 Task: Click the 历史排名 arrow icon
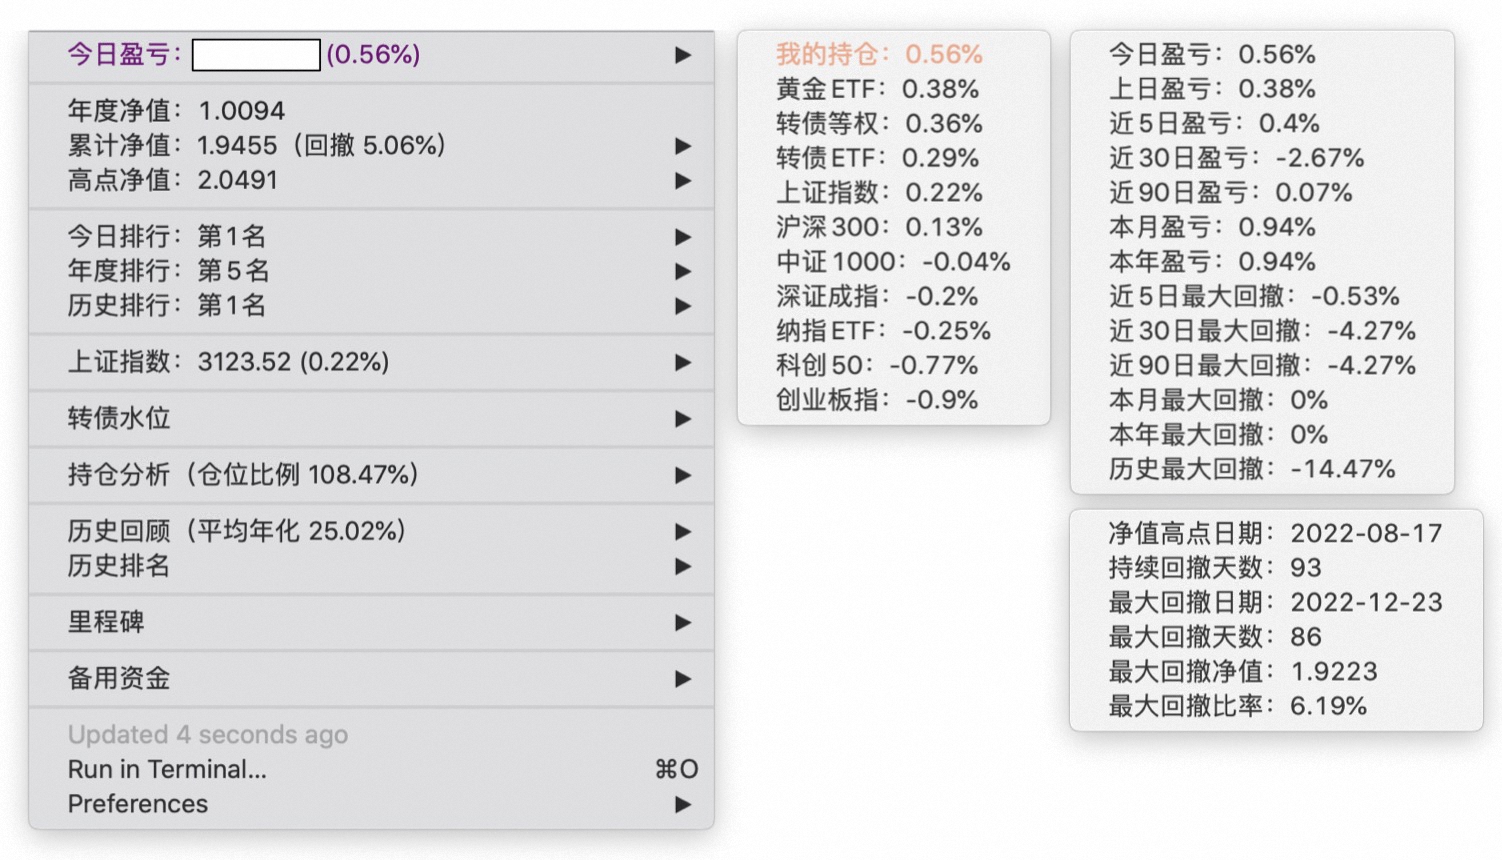click(x=683, y=566)
